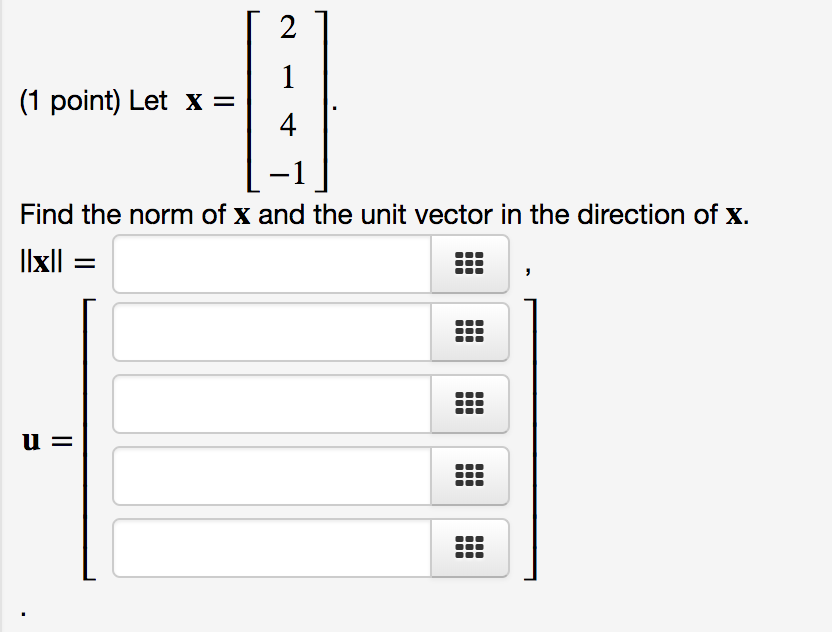This screenshot has height=632, width=832.
Task: Click the keypad icon in the topmost answer row
Action: coord(470,264)
